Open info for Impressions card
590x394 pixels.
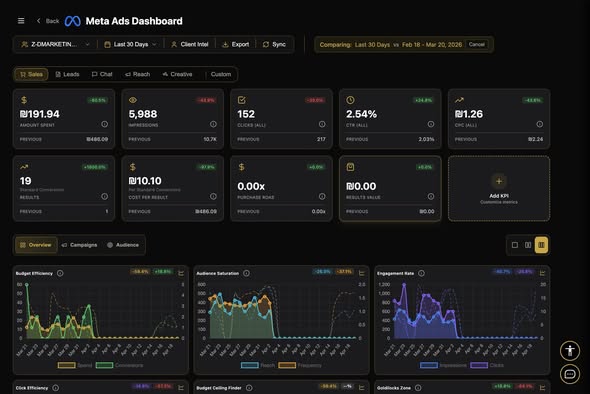[x=213, y=124]
